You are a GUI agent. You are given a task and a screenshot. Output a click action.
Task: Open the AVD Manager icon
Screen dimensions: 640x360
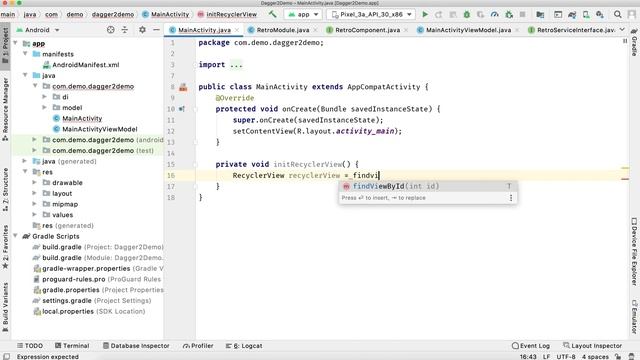pyautogui.click(x=586, y=14)
